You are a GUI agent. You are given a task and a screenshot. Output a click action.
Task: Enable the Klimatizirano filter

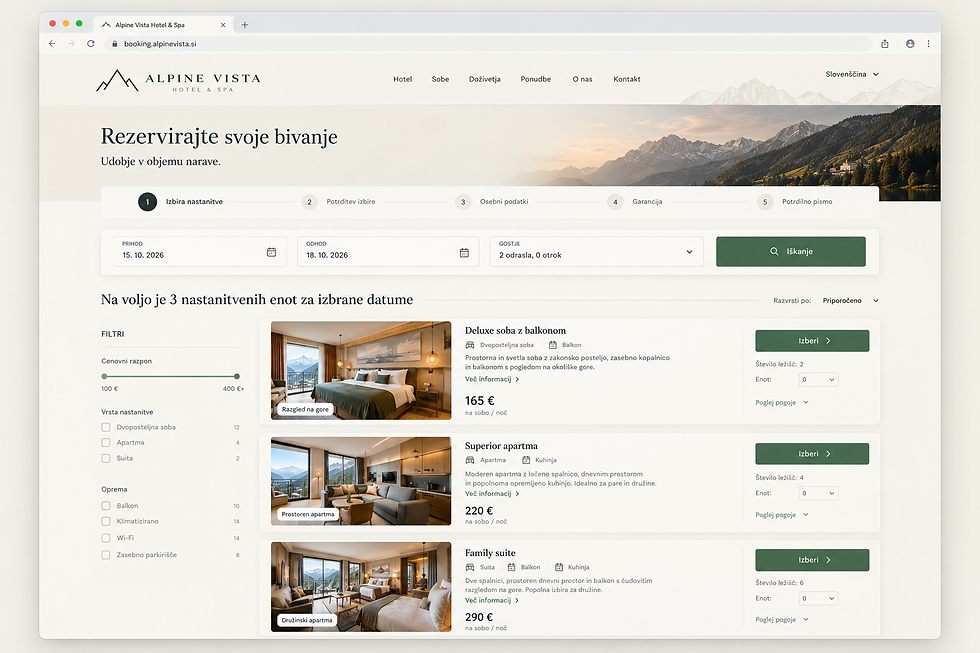click(x=106, y=521)
